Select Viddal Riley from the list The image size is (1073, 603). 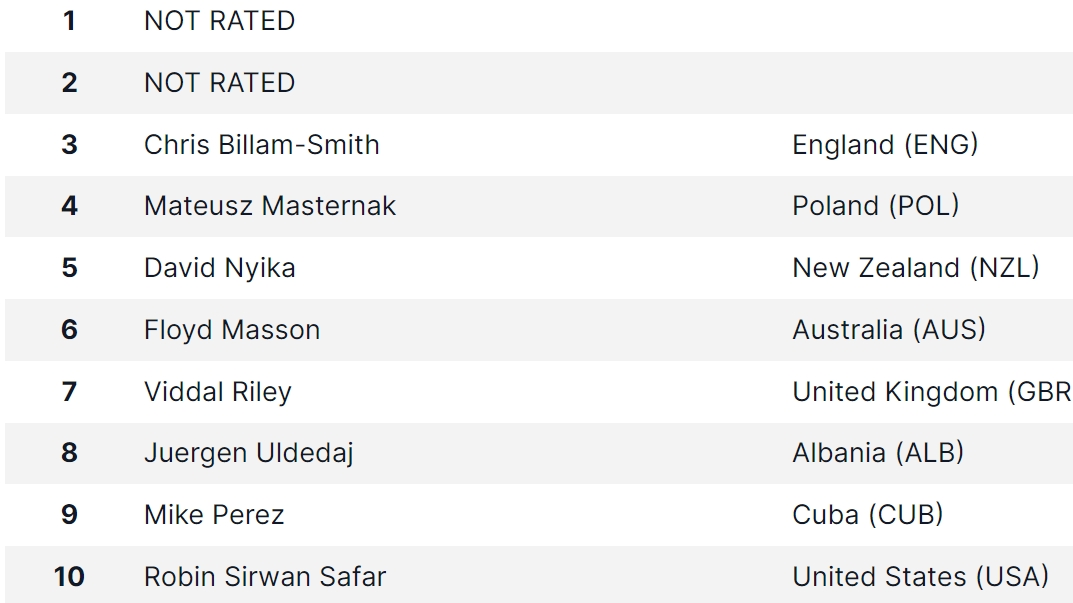point(218,391)
